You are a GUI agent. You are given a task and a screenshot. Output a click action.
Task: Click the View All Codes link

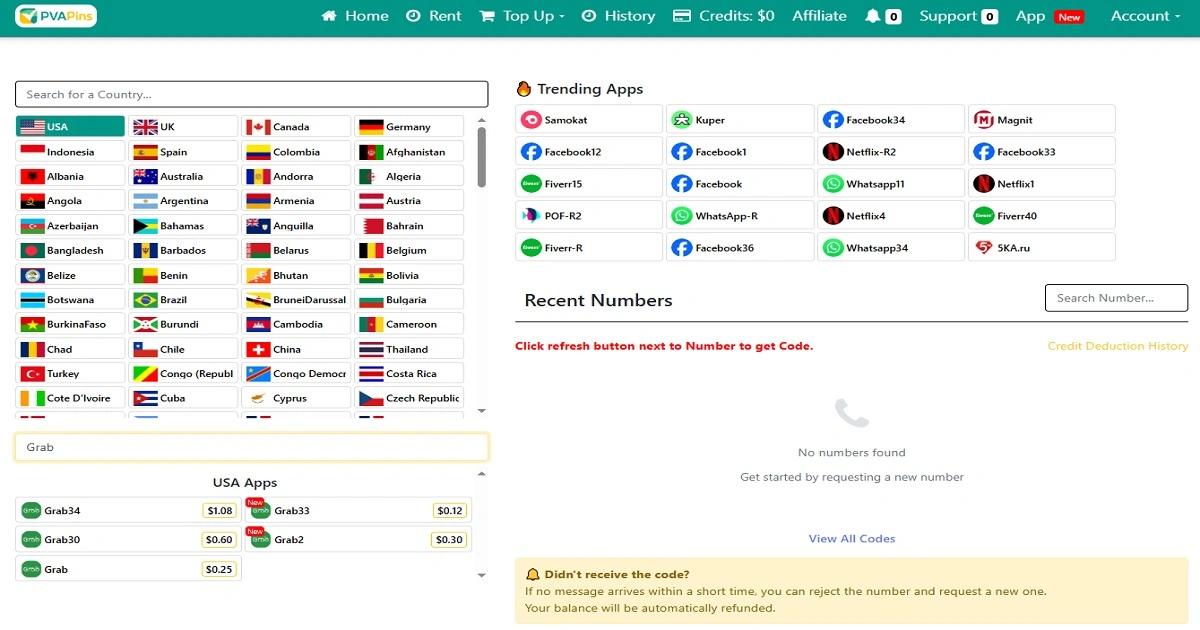(x=852, y=538)
